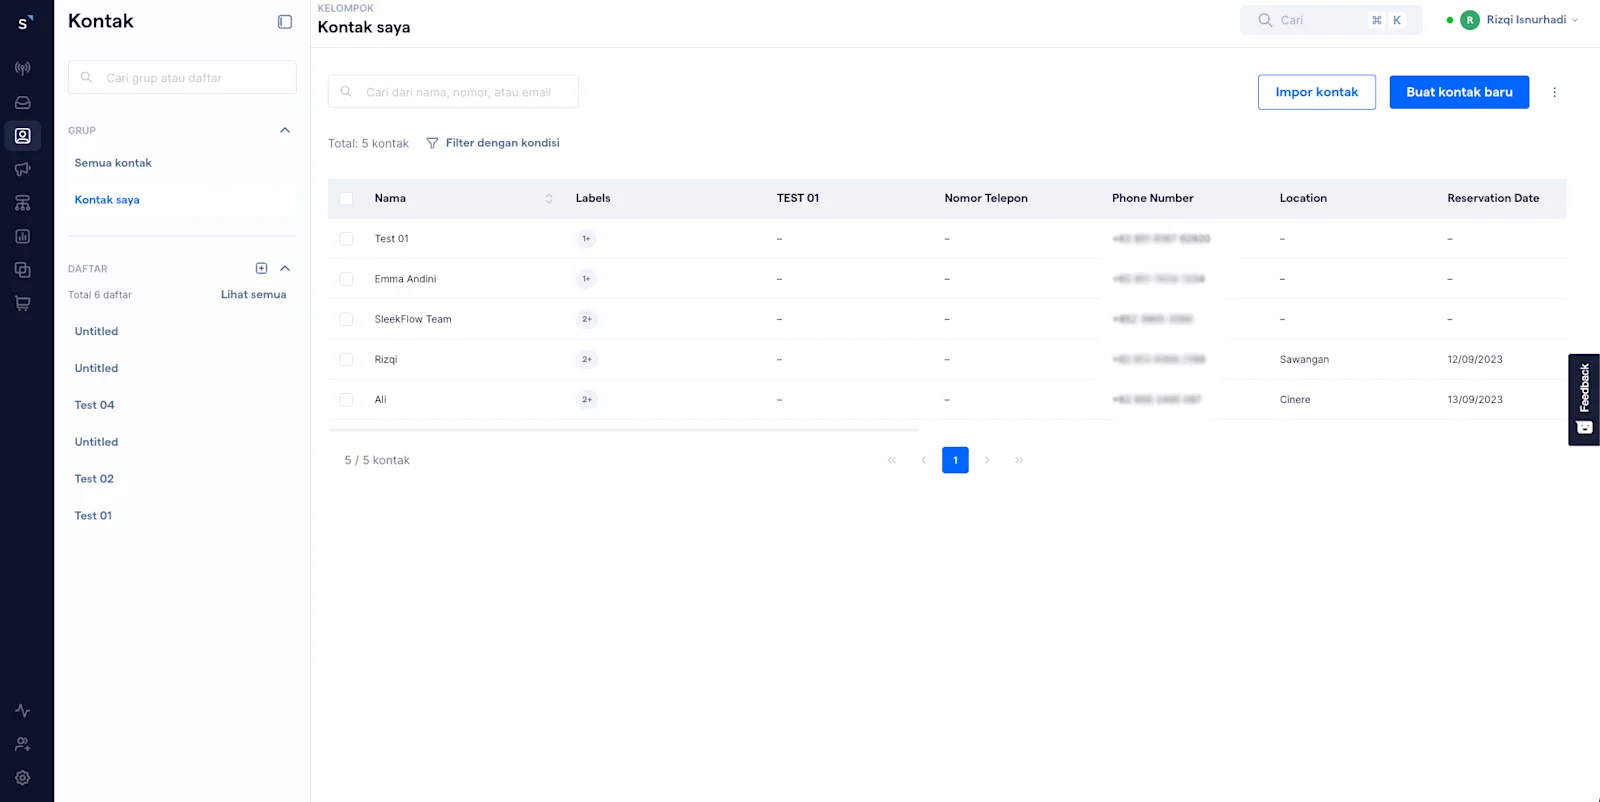Click the Sawangan location cell
Image resolution: width=1600 pixels, height=802 pixels.
[1304, 359]
